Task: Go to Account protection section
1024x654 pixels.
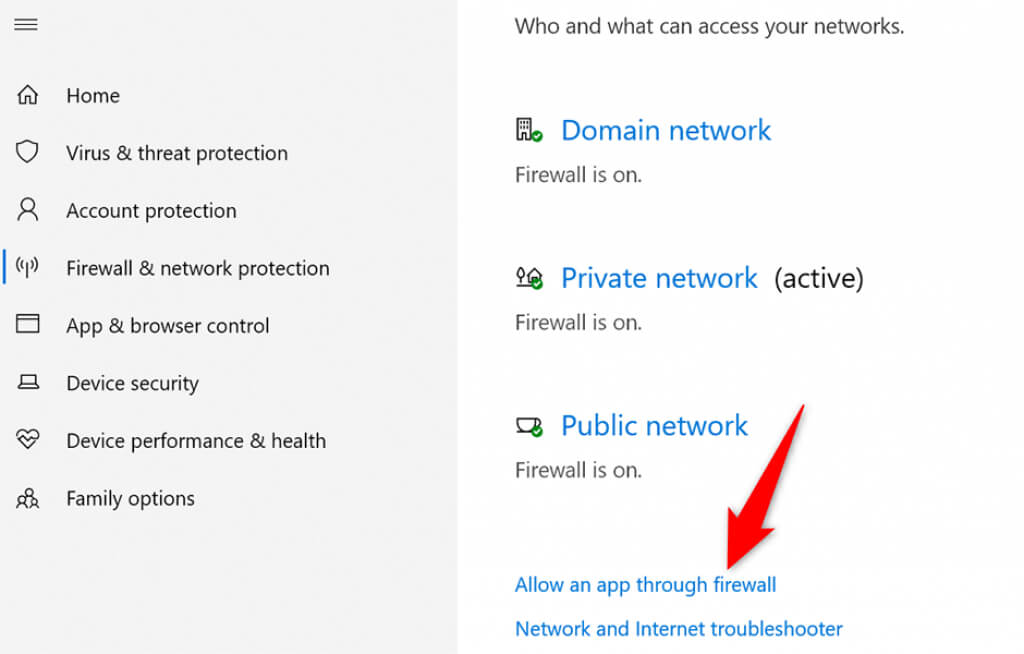Action: pos(151,211)
